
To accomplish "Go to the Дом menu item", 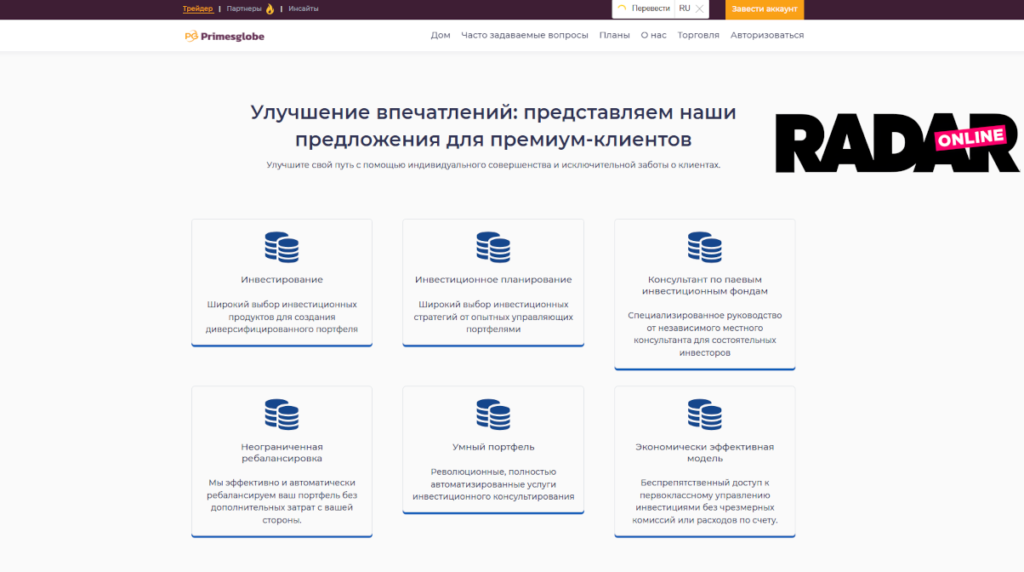I will tap(440, 36).
